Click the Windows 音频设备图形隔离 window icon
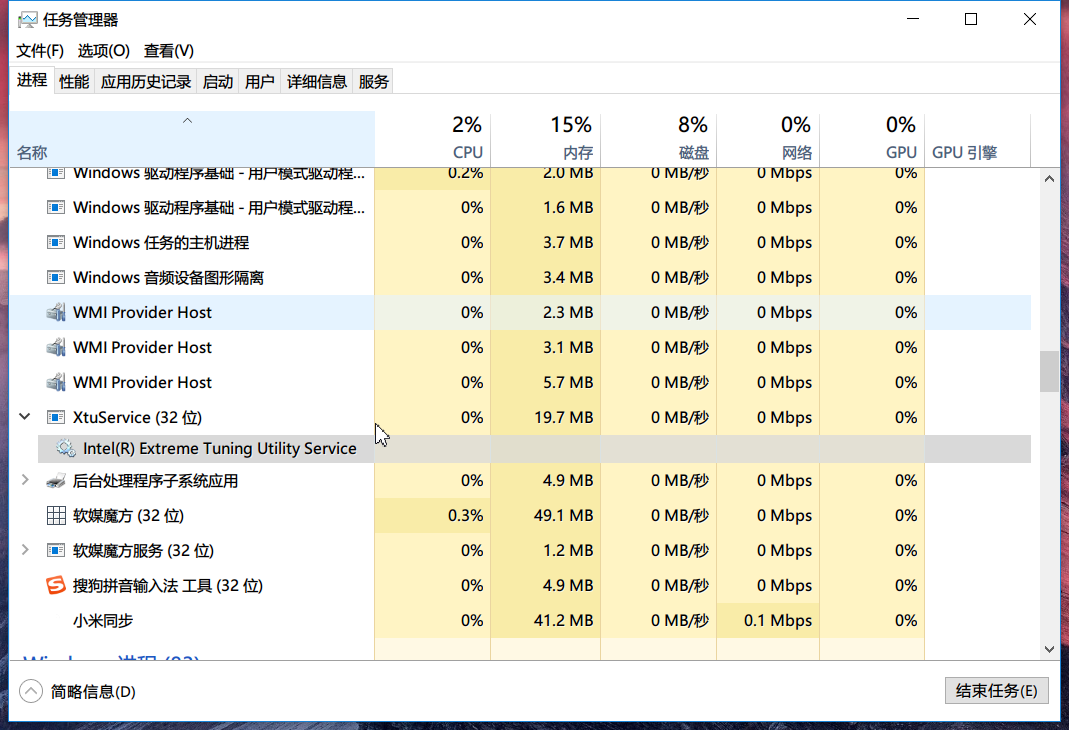The image size is (1069, 730). point(55,277)
